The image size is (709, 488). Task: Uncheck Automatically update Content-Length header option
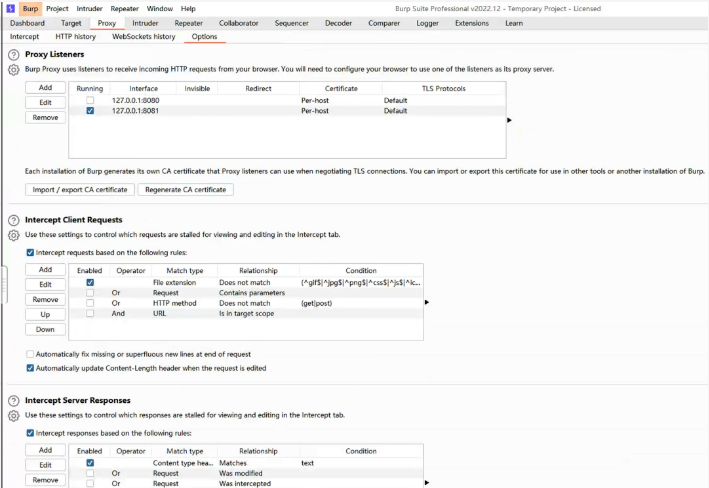pyautogui.click(x=30, y=368)
